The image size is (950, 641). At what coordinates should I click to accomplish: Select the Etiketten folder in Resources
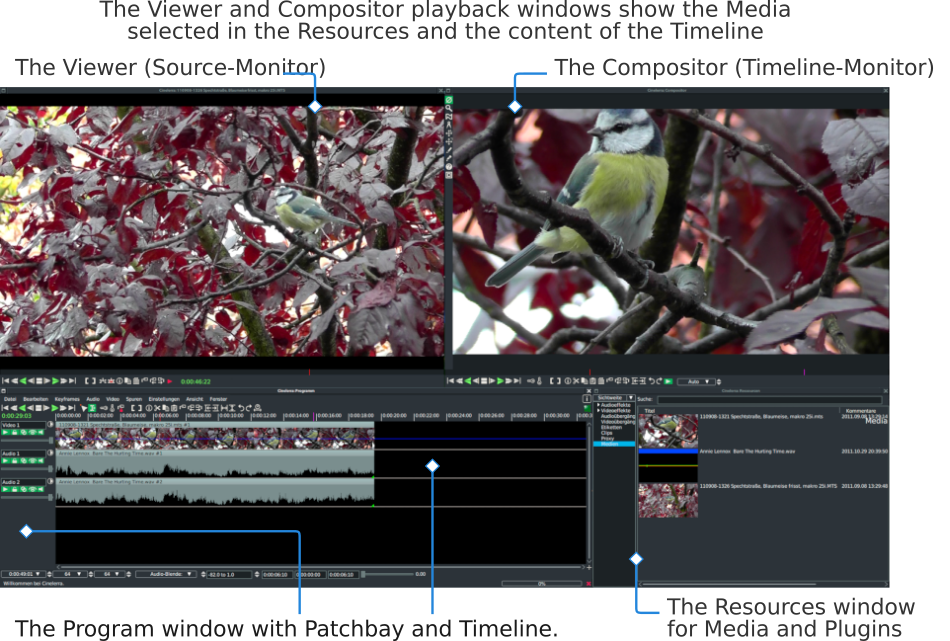(611, 427)
